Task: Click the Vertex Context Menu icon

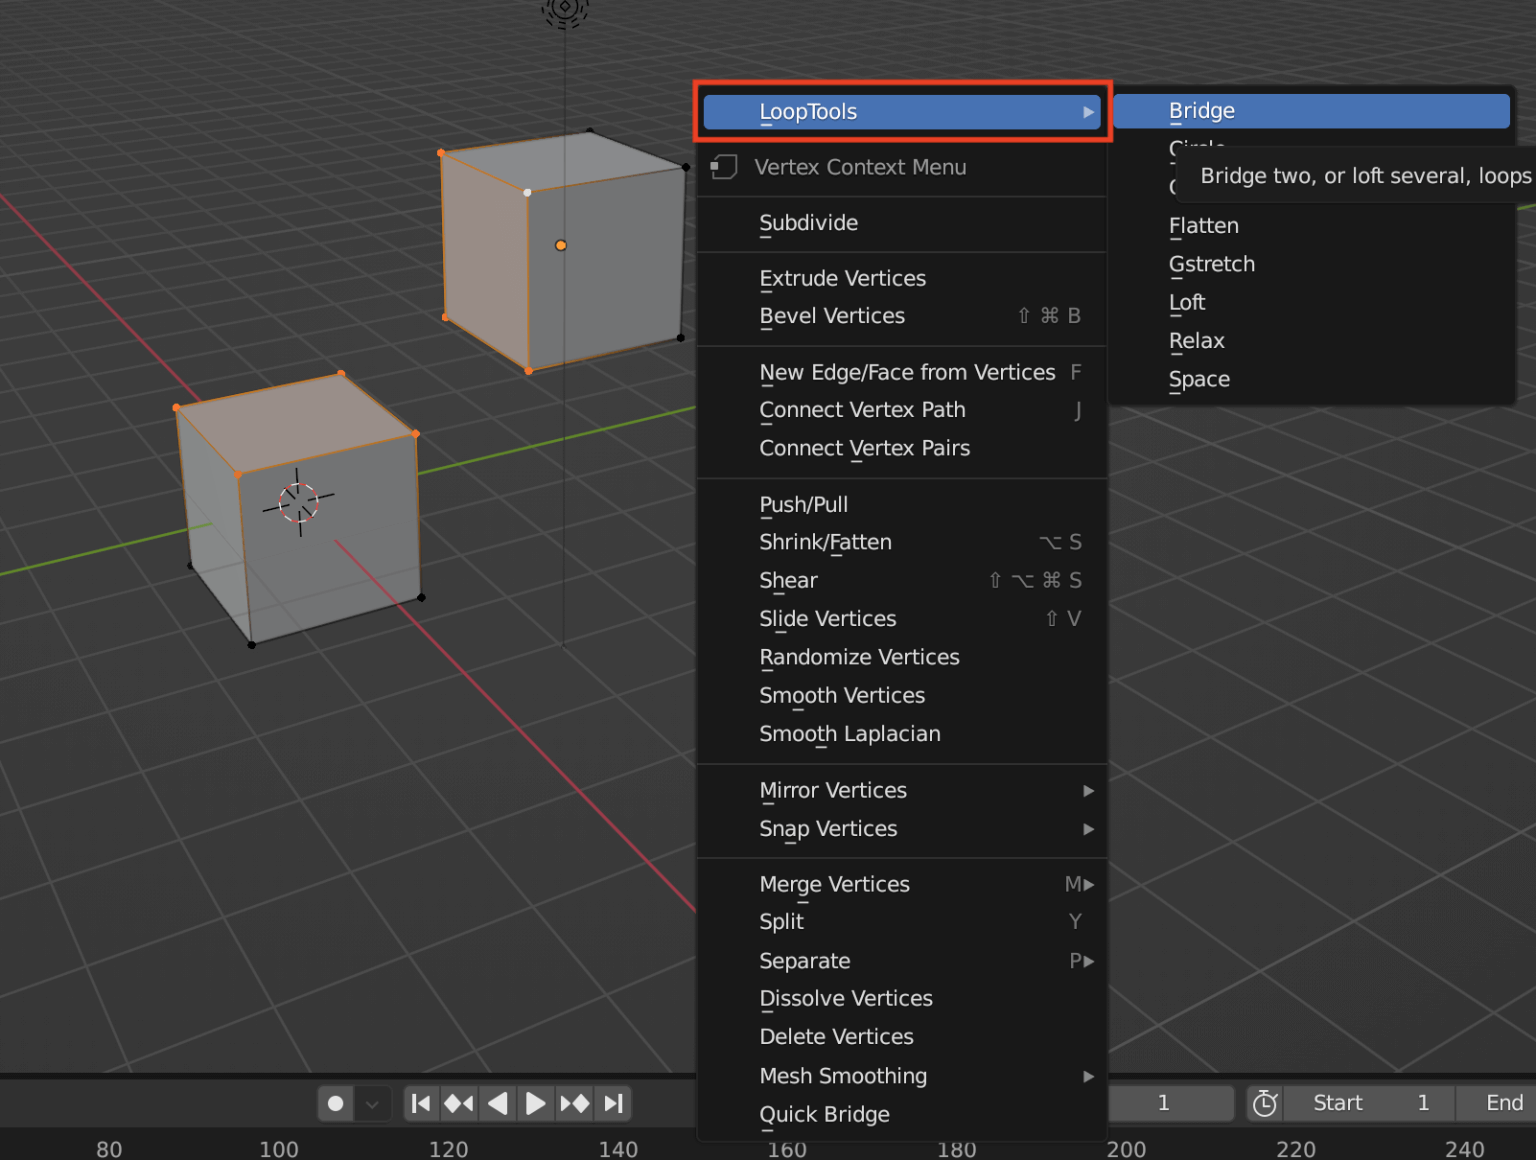Action: coord(723,167)
